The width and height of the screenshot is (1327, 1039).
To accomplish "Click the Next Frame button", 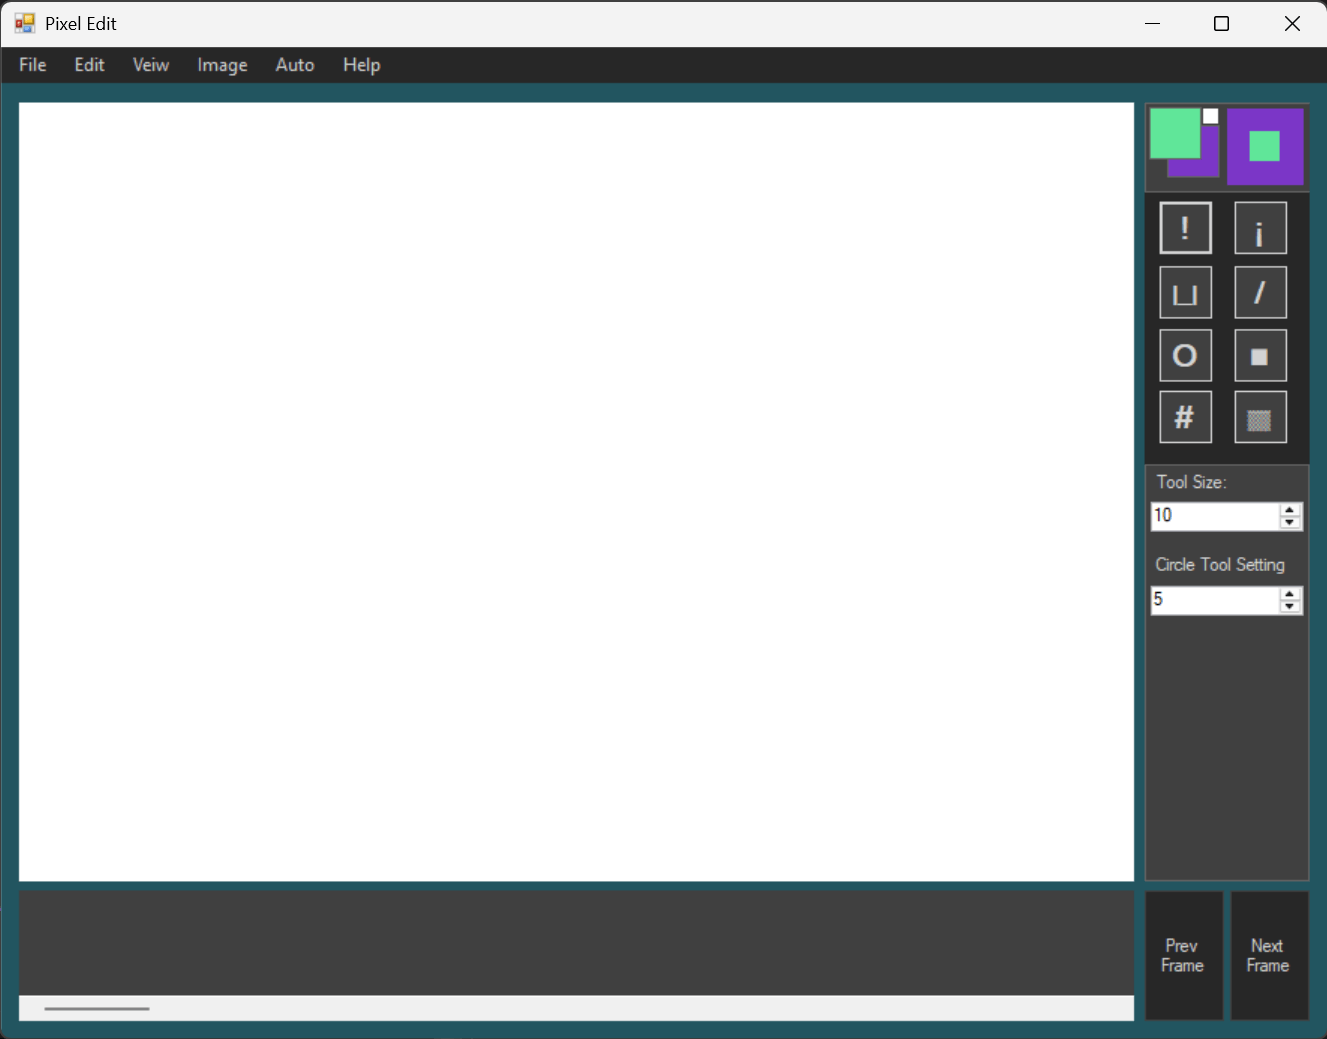I will [x=1267, y=955].
